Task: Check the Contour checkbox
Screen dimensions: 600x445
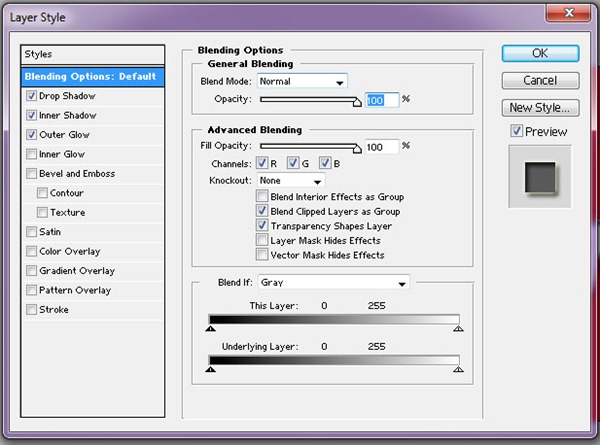Action: pos(42,193)
